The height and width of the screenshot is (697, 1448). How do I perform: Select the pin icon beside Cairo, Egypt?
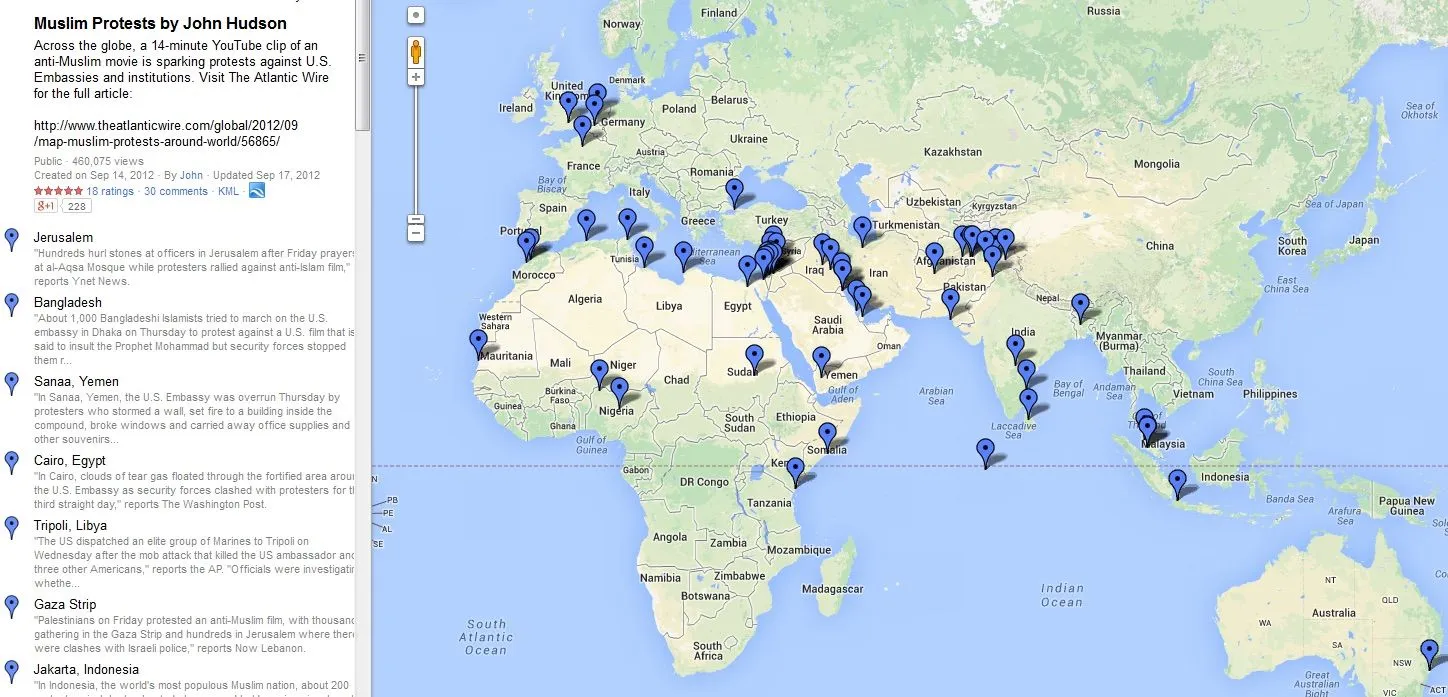[12, 463]
